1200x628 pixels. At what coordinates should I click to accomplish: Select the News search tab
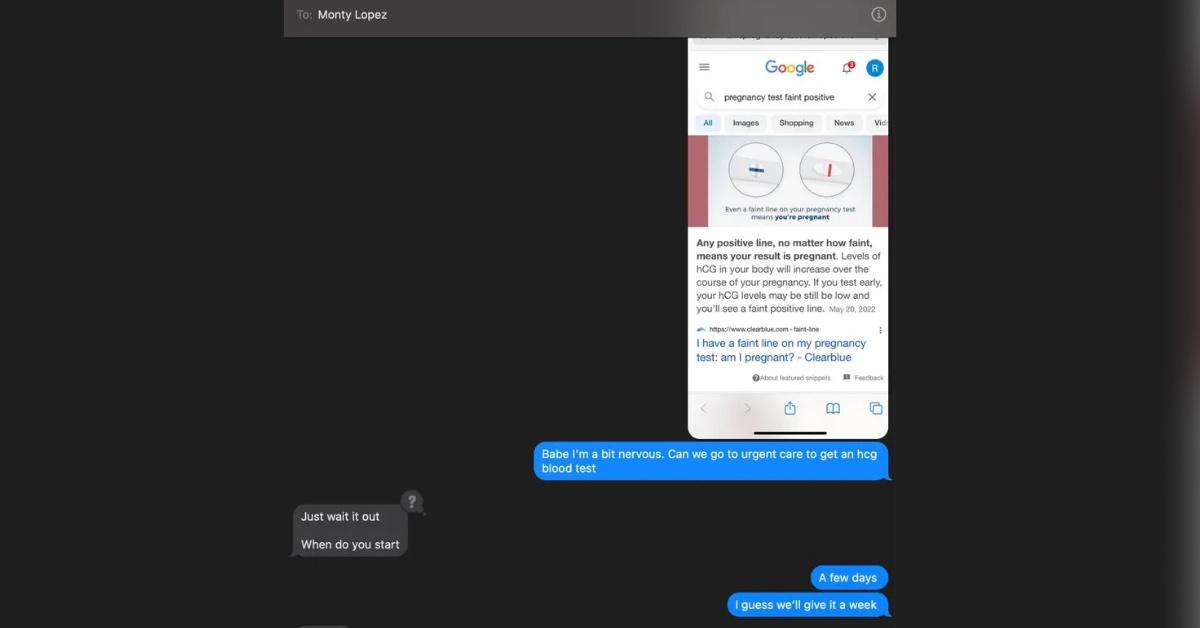click(x=844, y=123)
